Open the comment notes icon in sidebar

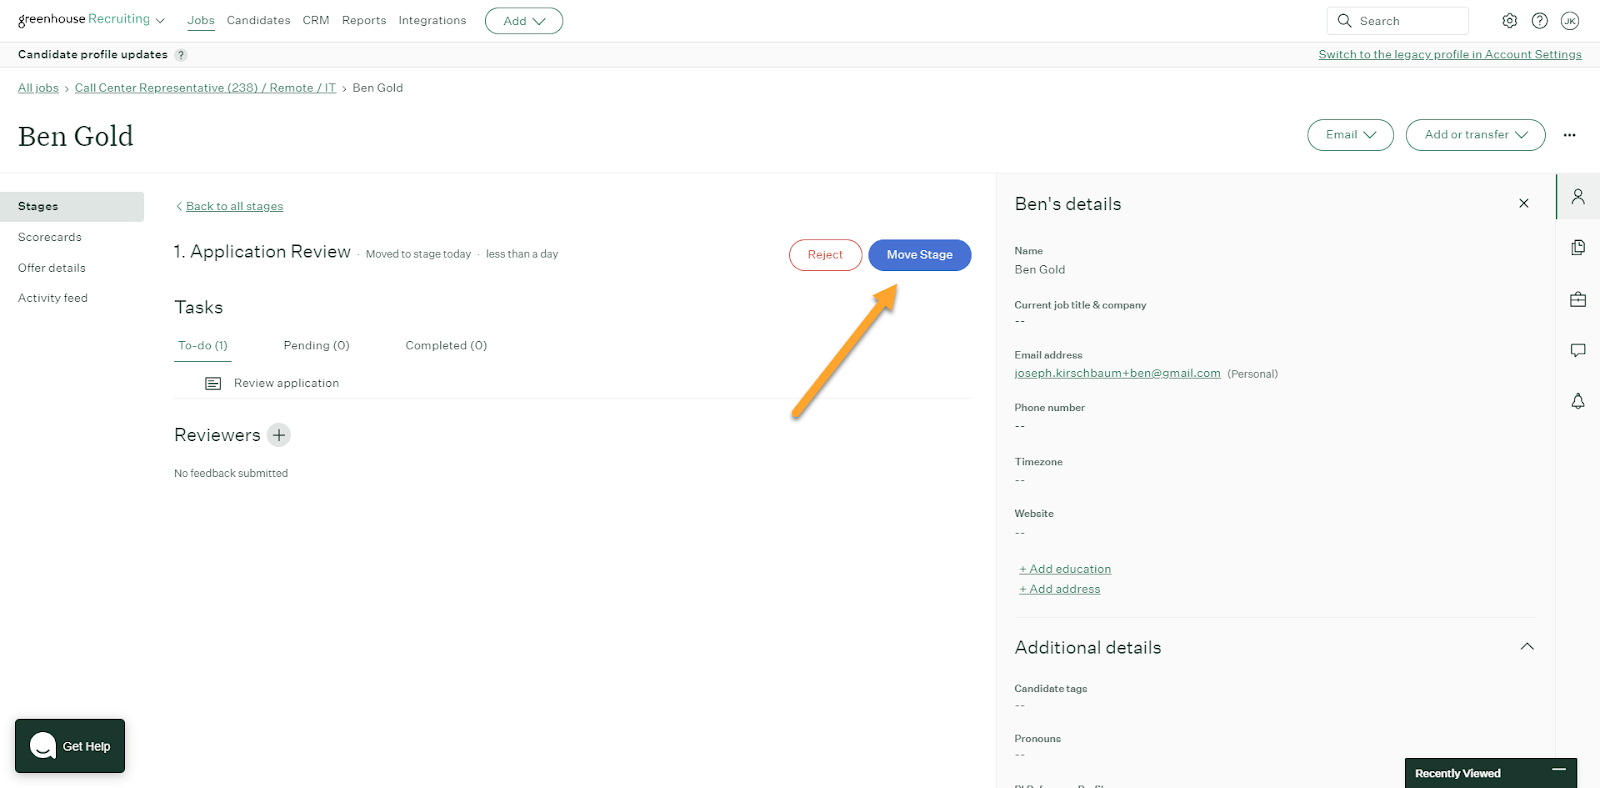click(1578, 350)
